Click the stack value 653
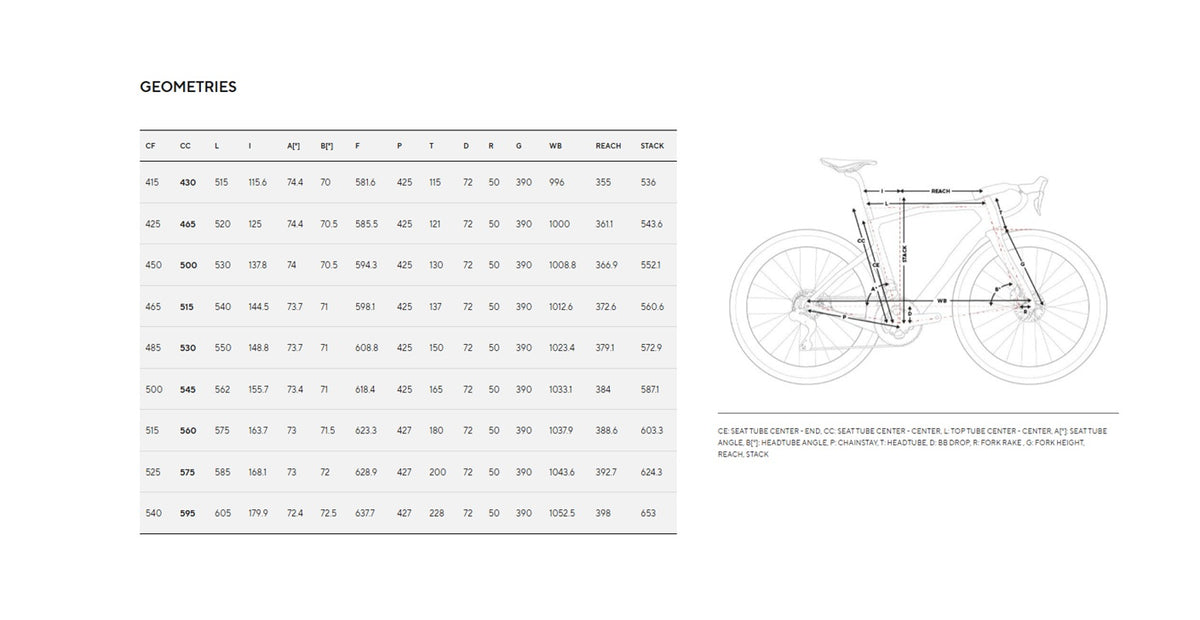The height and width of the screenshot is (620, 1200). 648,513
